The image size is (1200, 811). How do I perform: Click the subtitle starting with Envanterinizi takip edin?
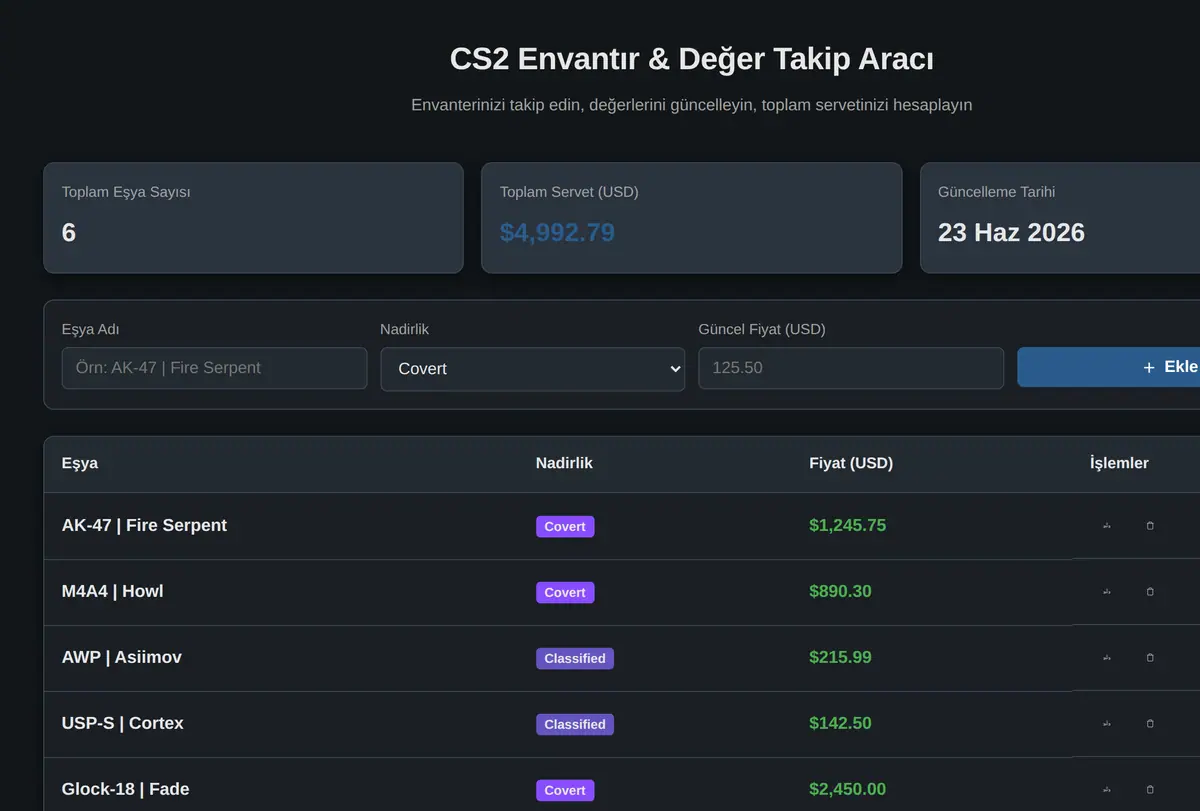pyautogui.click(x=692, y=105)
